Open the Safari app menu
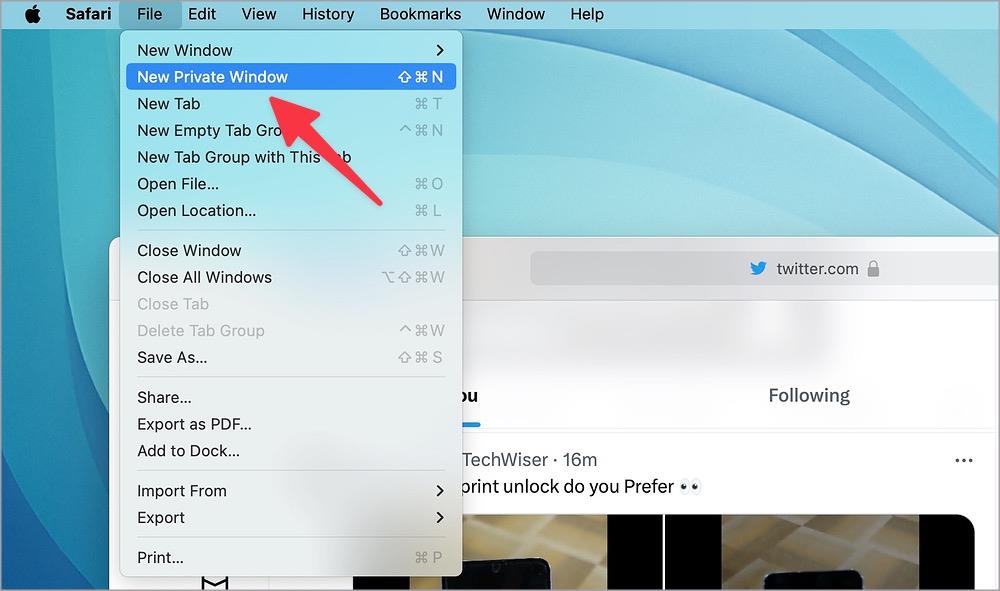Viewport: 1000px width, 591px height. (88, 14)
